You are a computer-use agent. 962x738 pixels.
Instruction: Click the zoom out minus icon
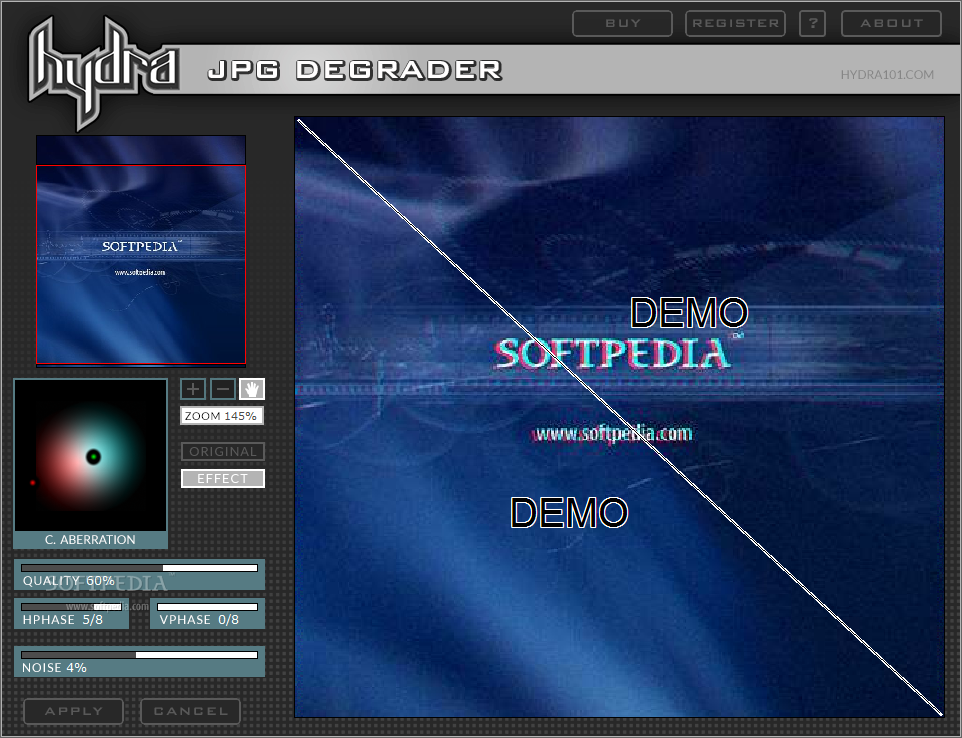(223, 389)
